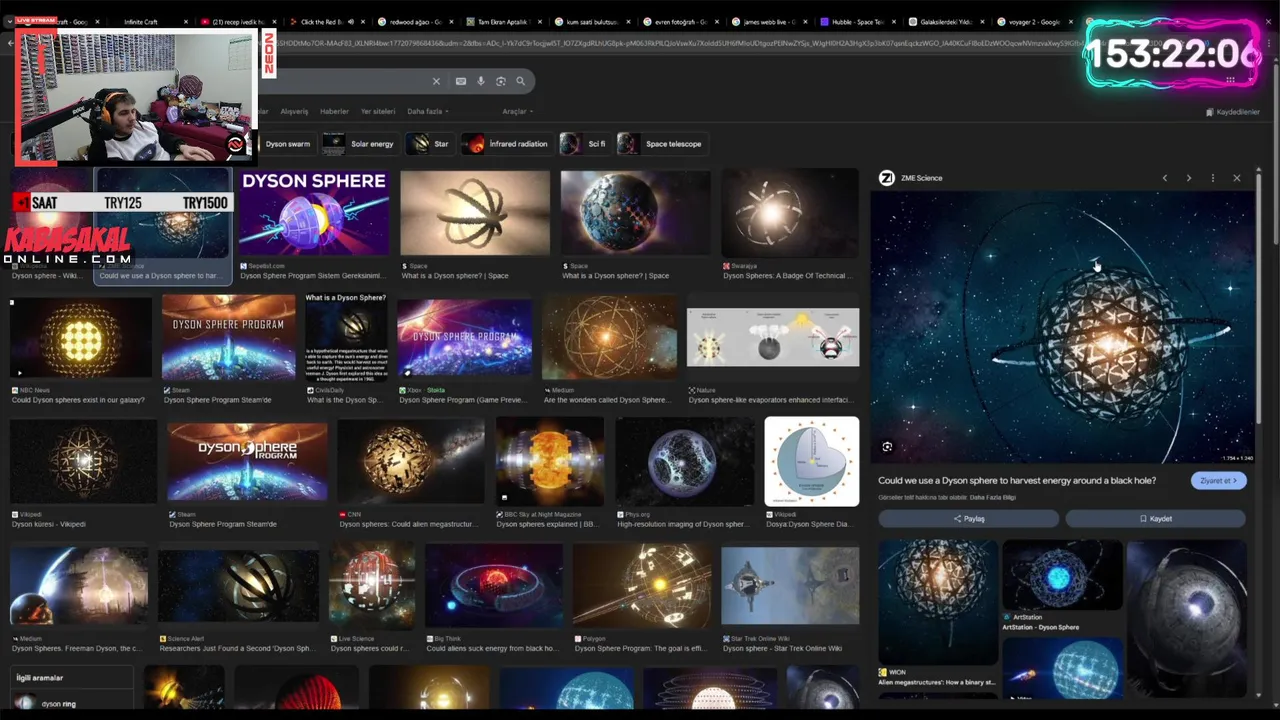Open Xbox Dyson Sphere Program Game Preview thumbnail
Image resolution: width=1280 pixels, height=720 pixels.
pyautogui.click(x=465, y=338)
